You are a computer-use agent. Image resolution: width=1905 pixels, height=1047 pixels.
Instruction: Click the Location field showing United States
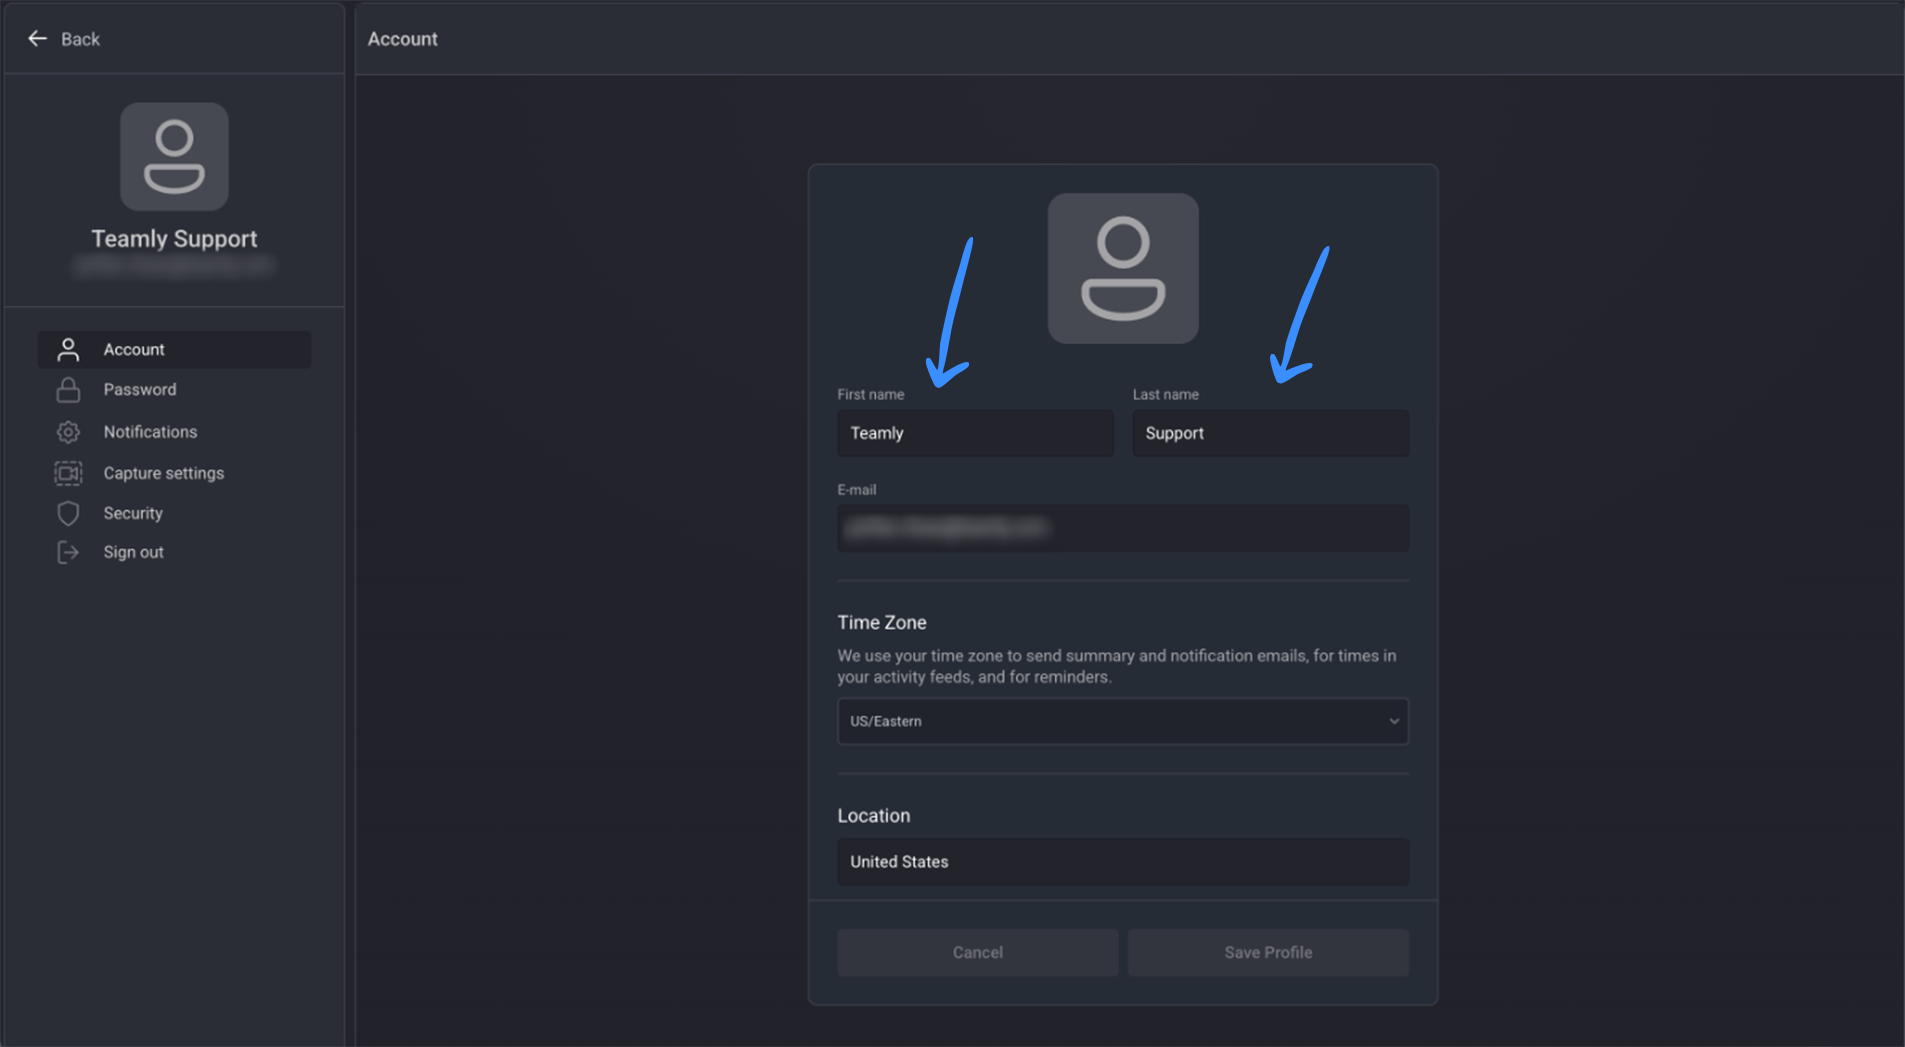(x=1123, y=862)
